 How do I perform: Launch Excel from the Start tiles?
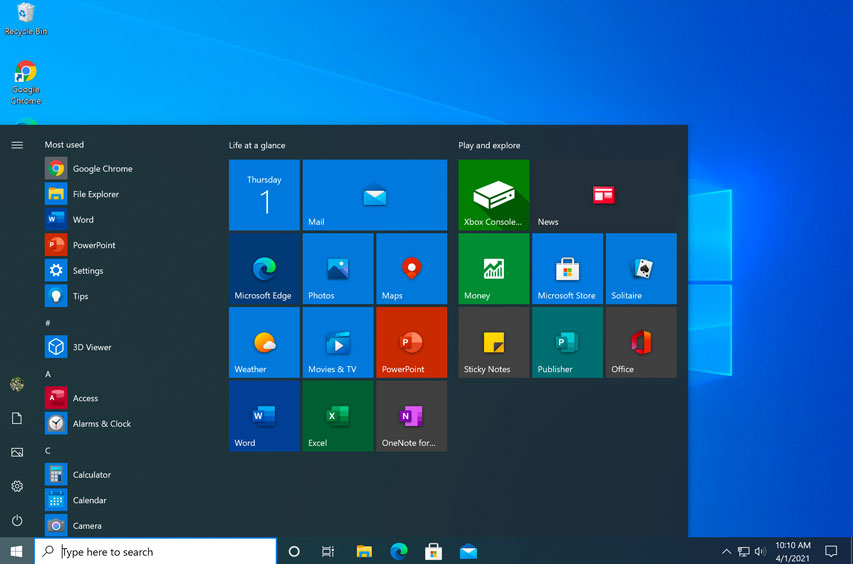(338, 416)
